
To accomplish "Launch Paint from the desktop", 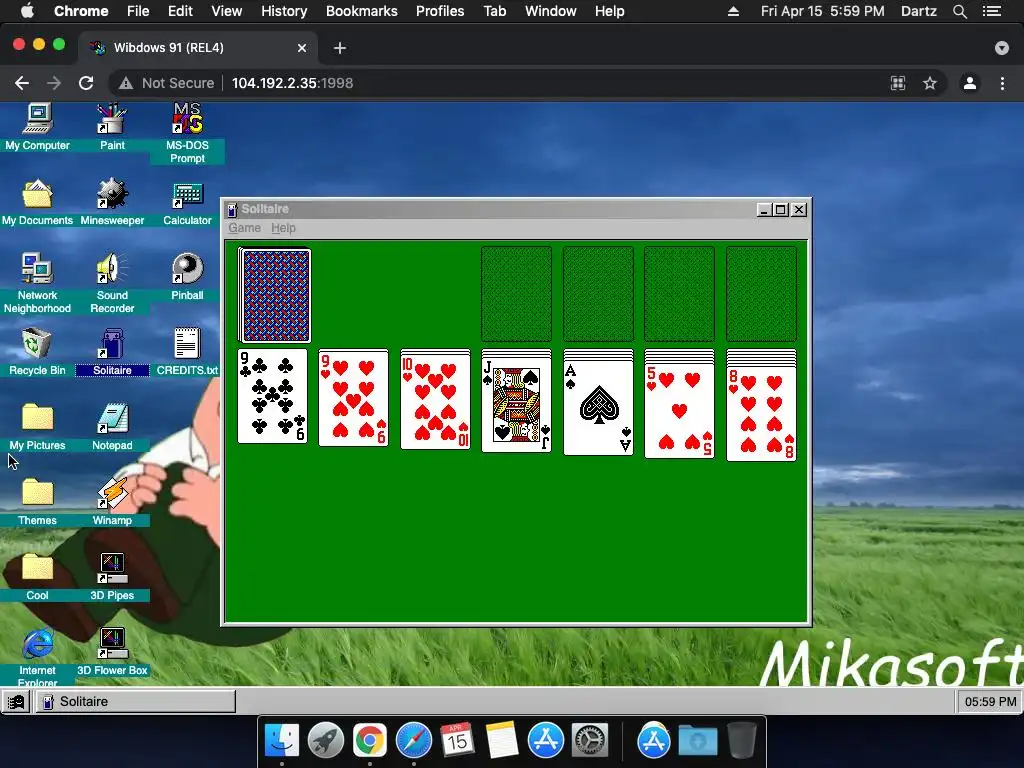I will click(x=112, y=127).
